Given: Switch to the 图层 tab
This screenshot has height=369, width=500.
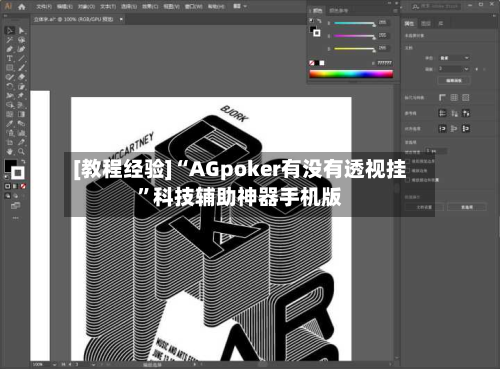Looking at the screenshot, I should click(x=426, y=23).
